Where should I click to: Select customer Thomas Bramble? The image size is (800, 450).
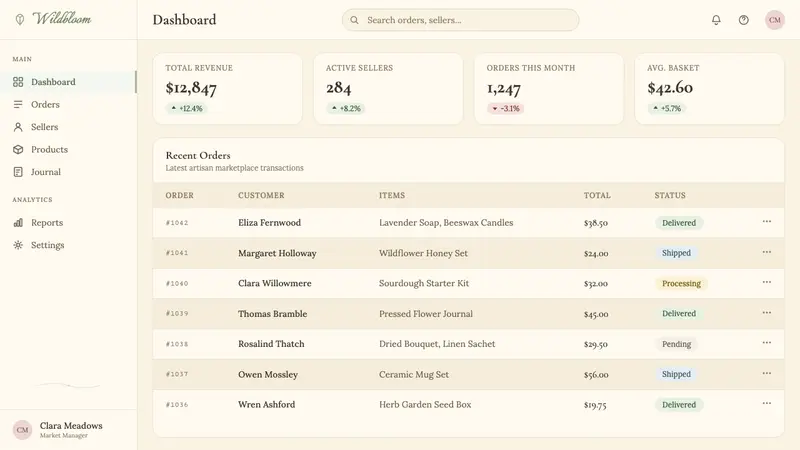272,314
